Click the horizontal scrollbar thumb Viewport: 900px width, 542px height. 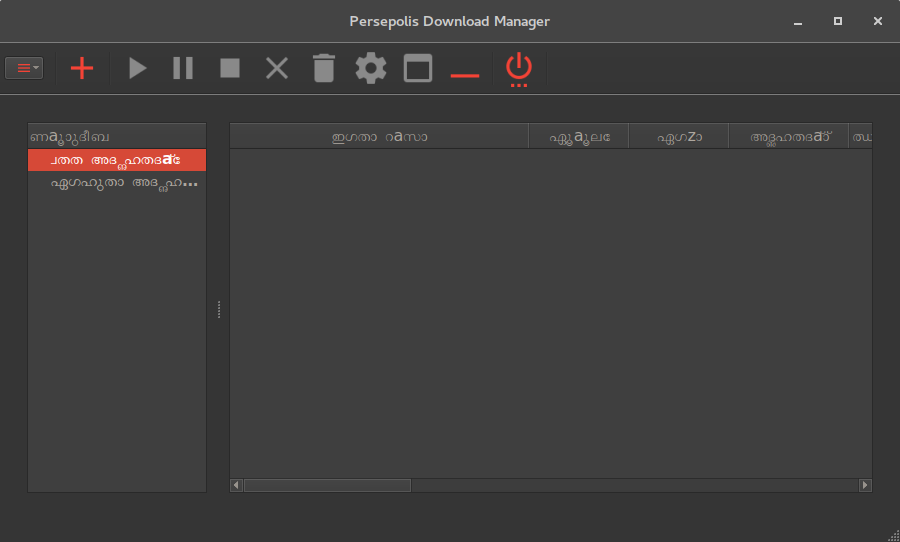327,485
